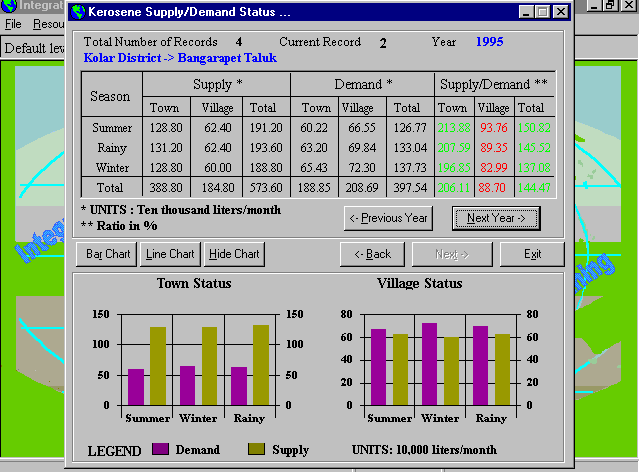This screenshot has width=640, height=472.
Task: Minimize the Kerosene Supply/Demand Status dialog
Action: click(x=526, y=12)
